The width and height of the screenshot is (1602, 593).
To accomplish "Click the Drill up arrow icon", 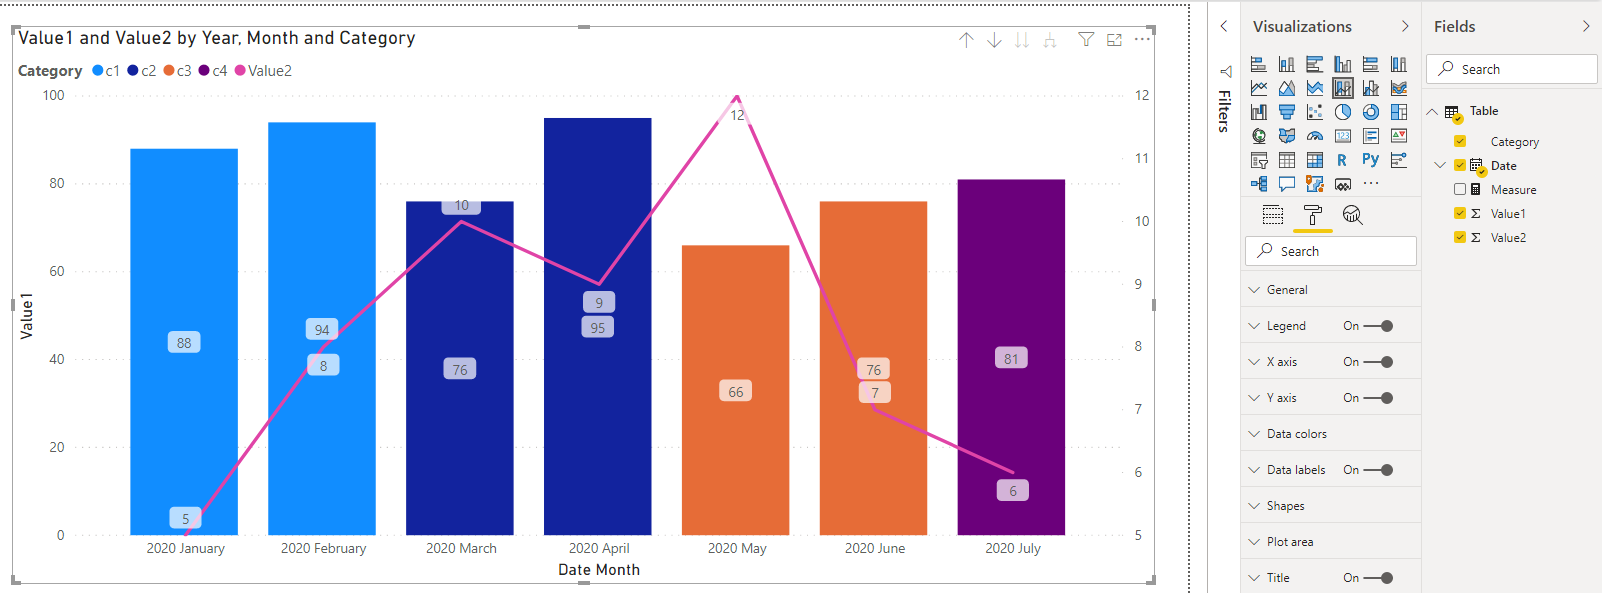I will coord(966,40).
